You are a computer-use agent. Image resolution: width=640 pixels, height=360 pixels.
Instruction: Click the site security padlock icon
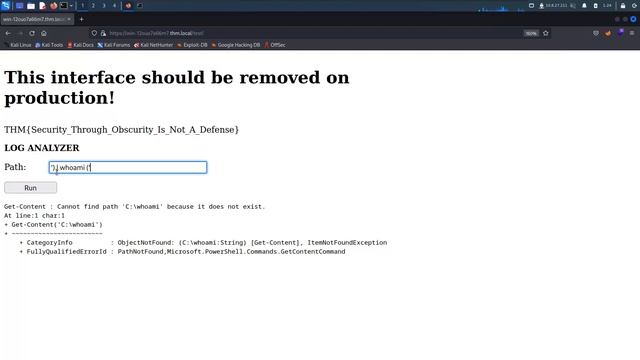pyautogui.click(x=103, y=33)
